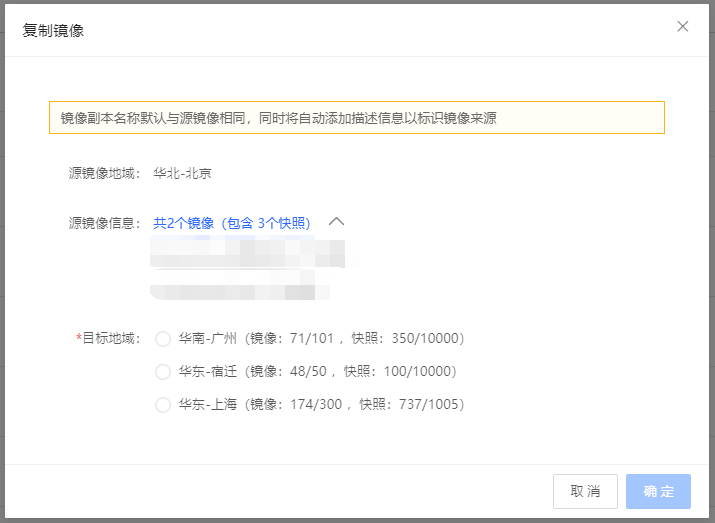The height and width of the screenshot is (523, 715).
Task: Confirm with the 确定 button
Action: tap(658, 491)
